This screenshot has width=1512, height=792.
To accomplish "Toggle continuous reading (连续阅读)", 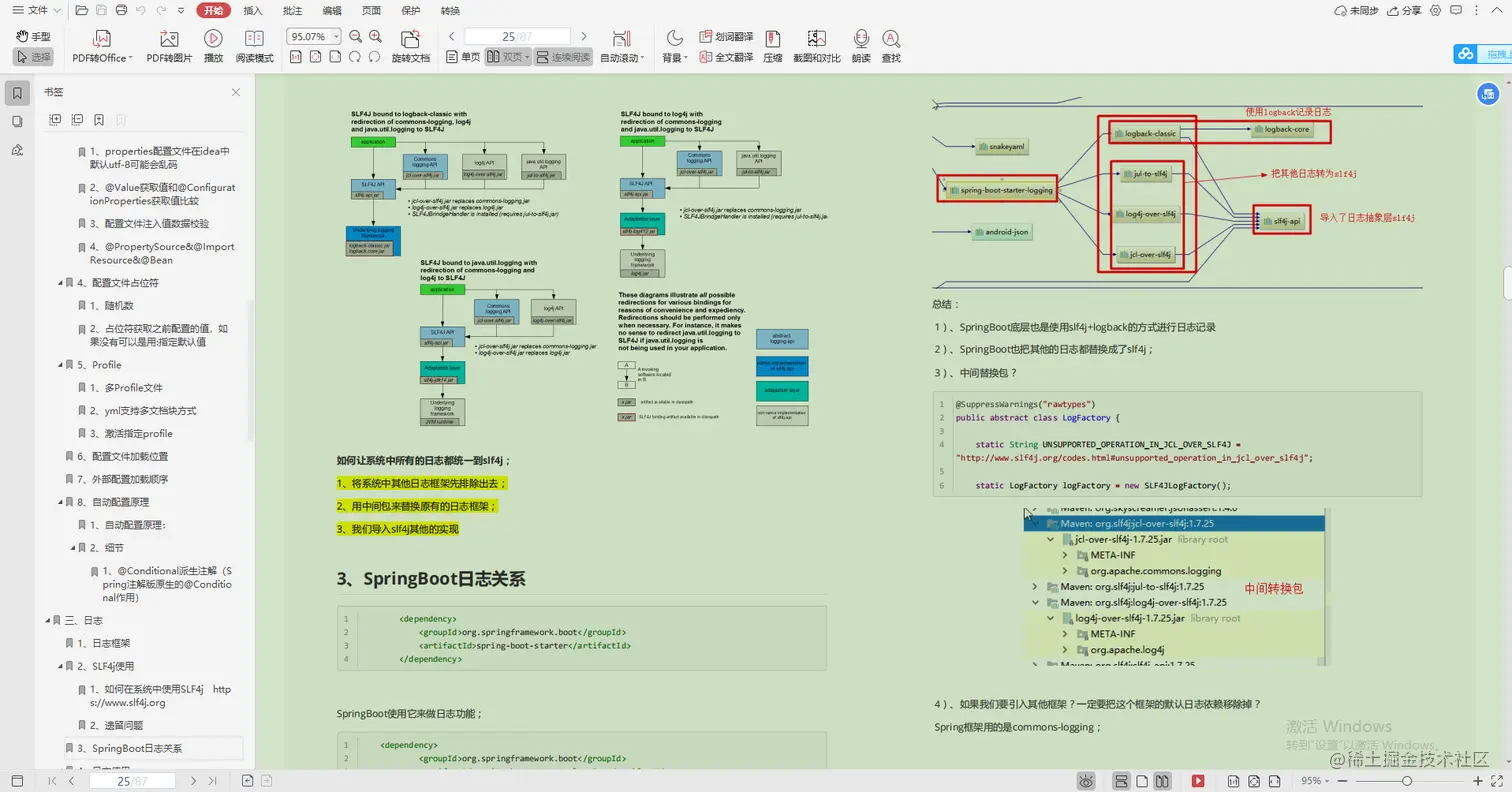I will click(563, 57).
